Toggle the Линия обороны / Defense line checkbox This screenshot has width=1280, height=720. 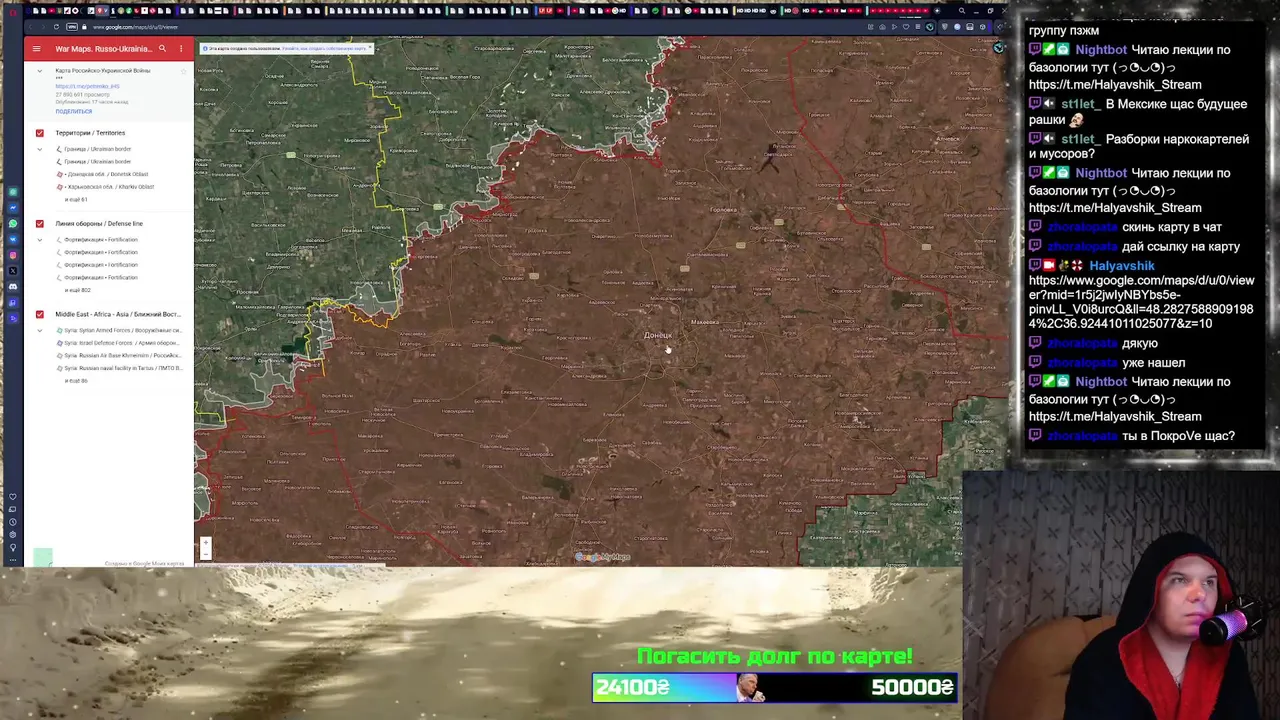[x=40, y=224]
